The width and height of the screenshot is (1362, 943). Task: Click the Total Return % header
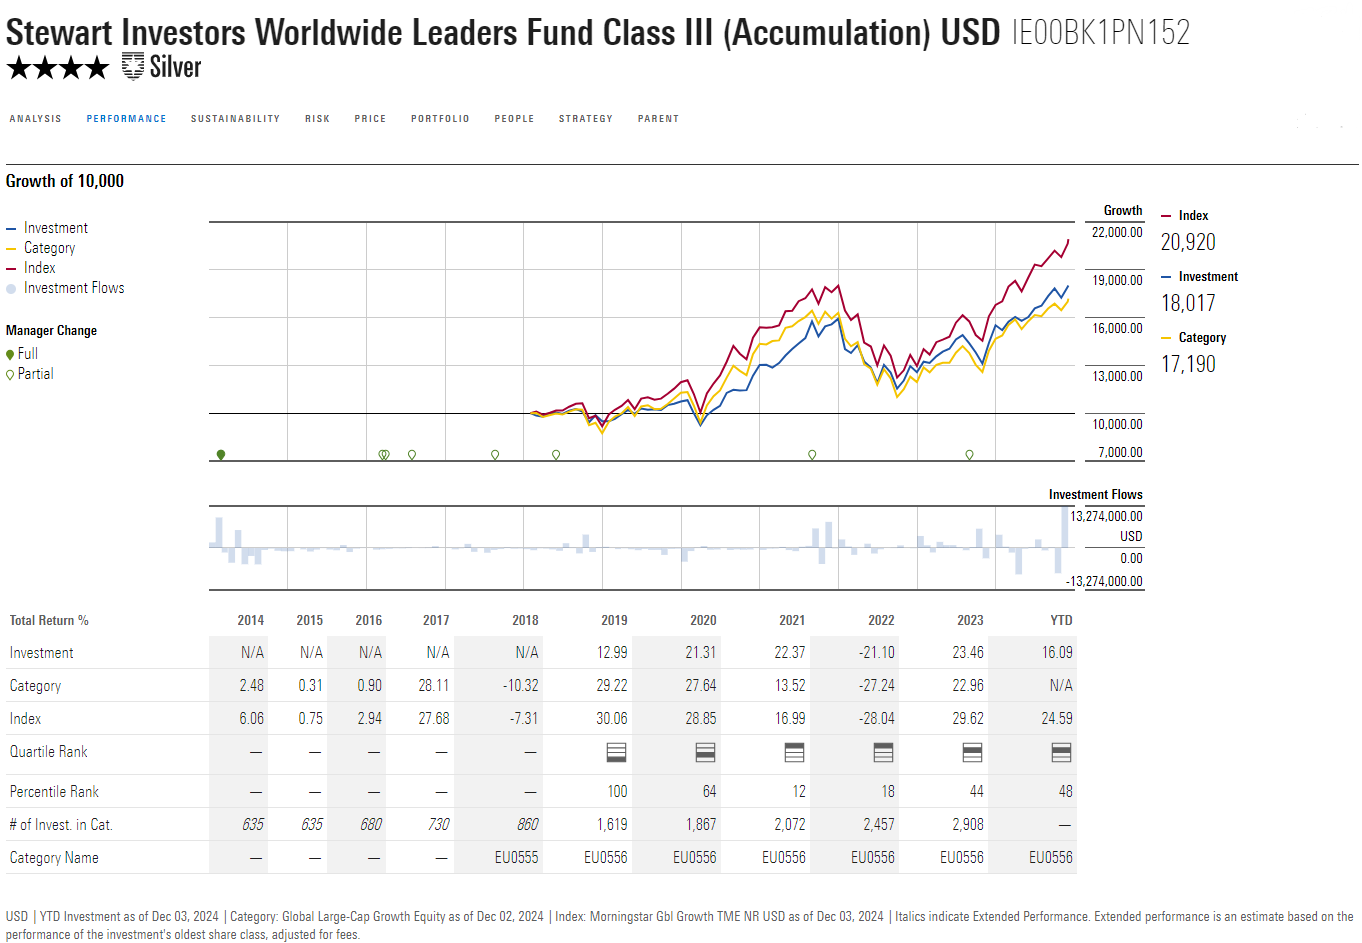click(49, 620)
